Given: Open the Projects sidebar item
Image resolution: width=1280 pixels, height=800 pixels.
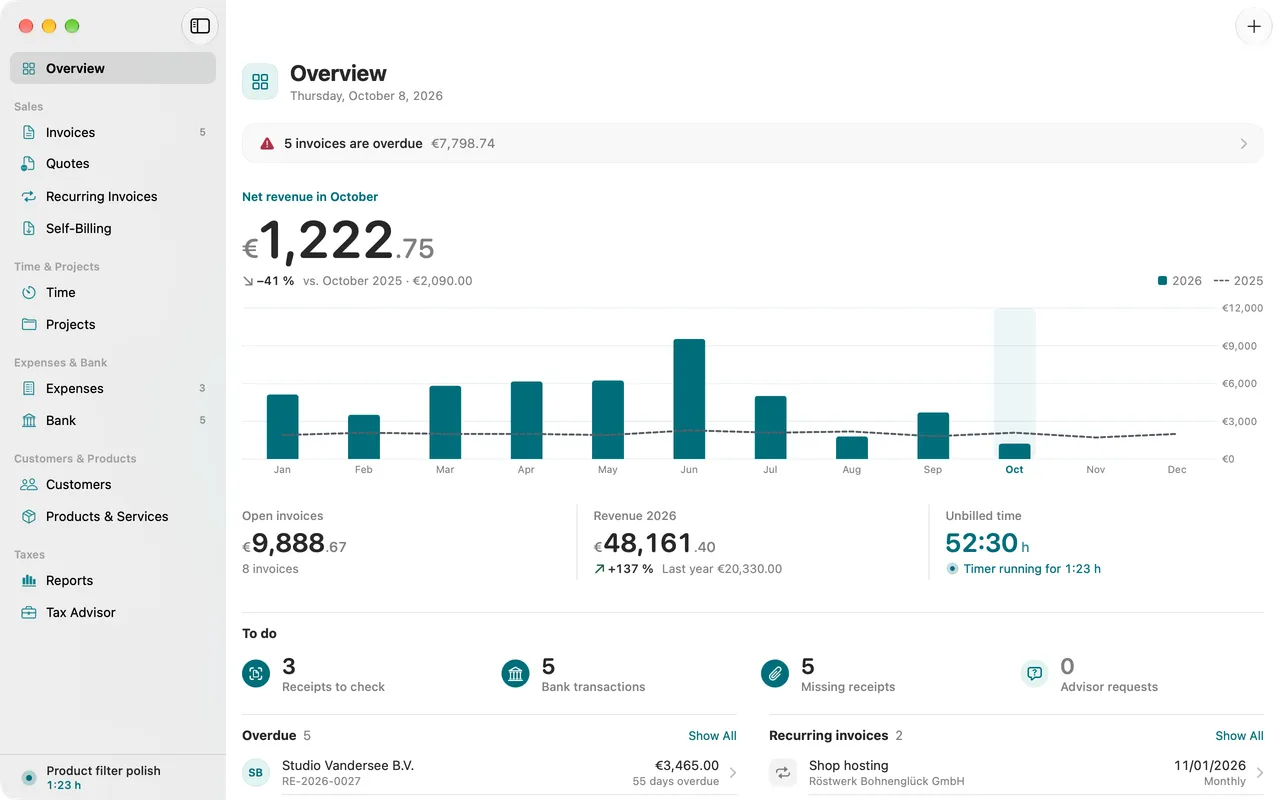Looking at the screenshot, I should pos(113,324).
